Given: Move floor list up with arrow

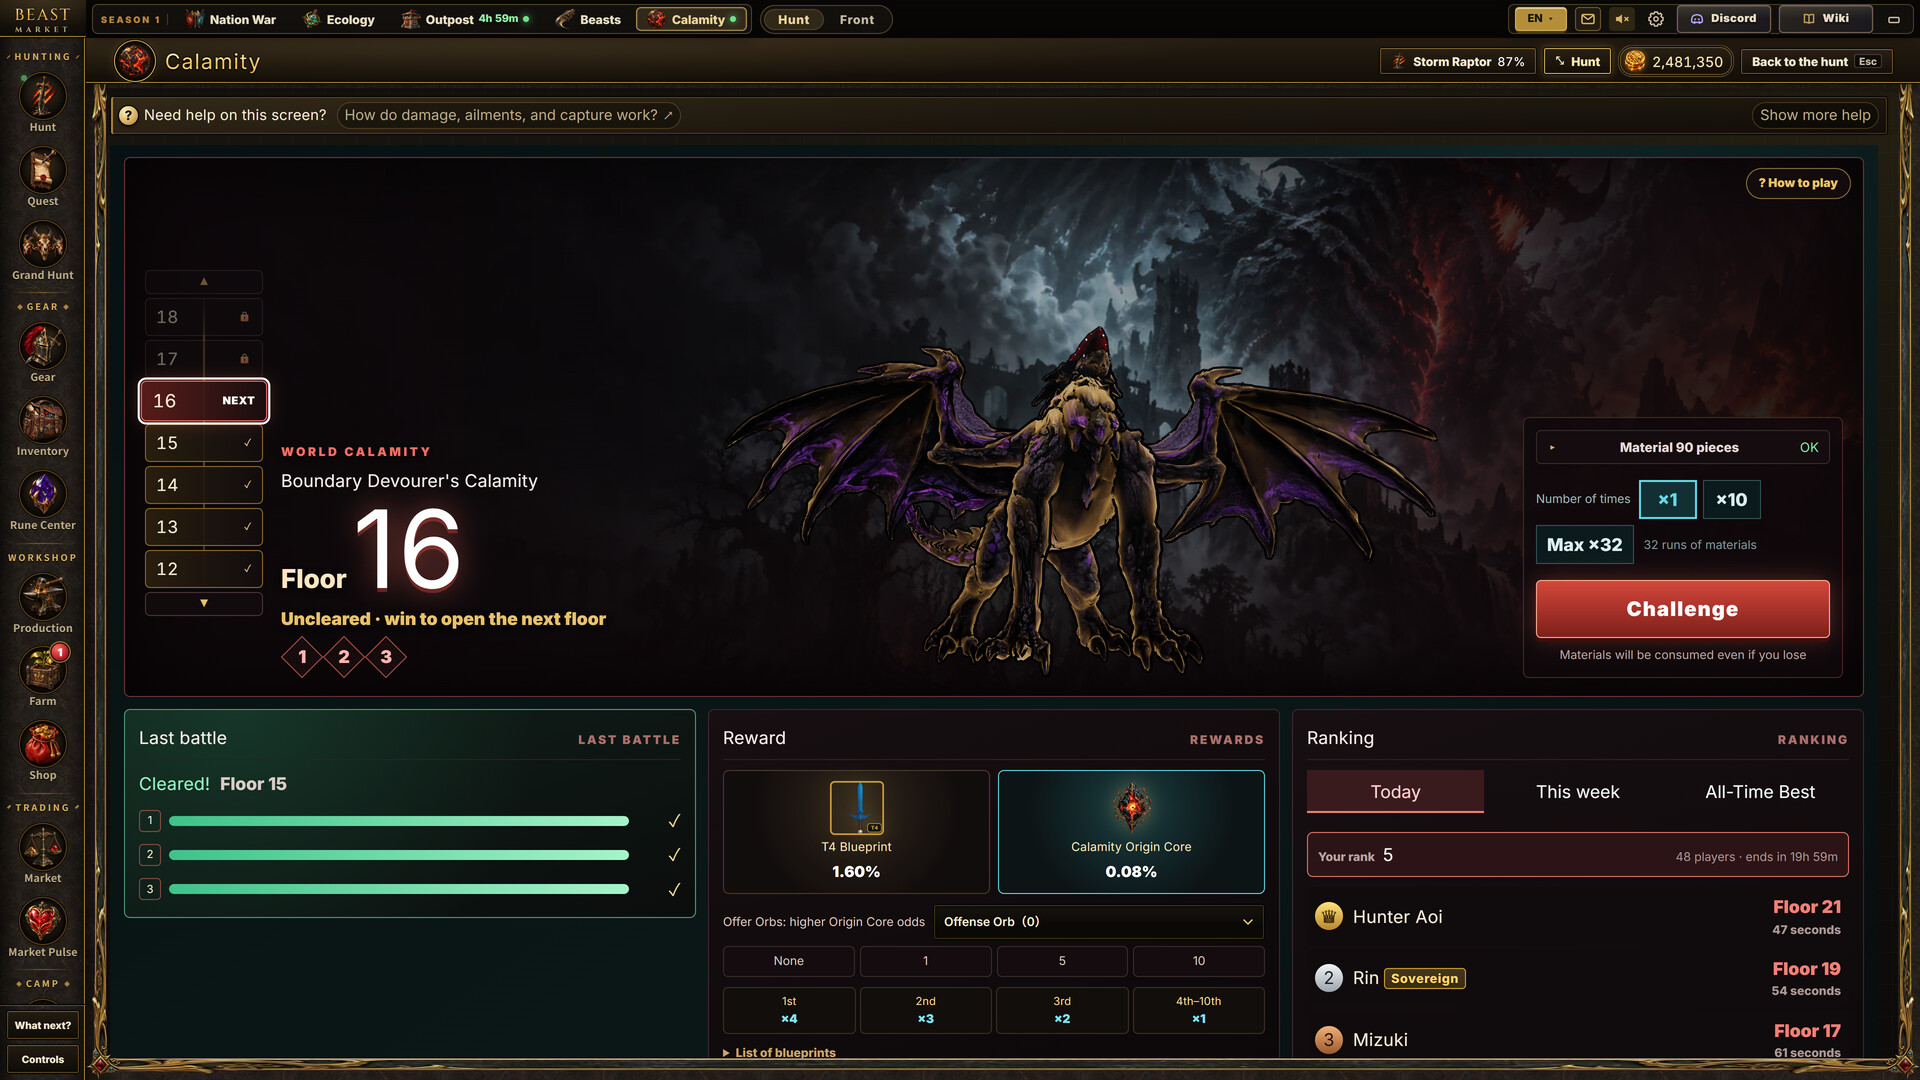Looking at the screenshot, I should coord(204,282).
